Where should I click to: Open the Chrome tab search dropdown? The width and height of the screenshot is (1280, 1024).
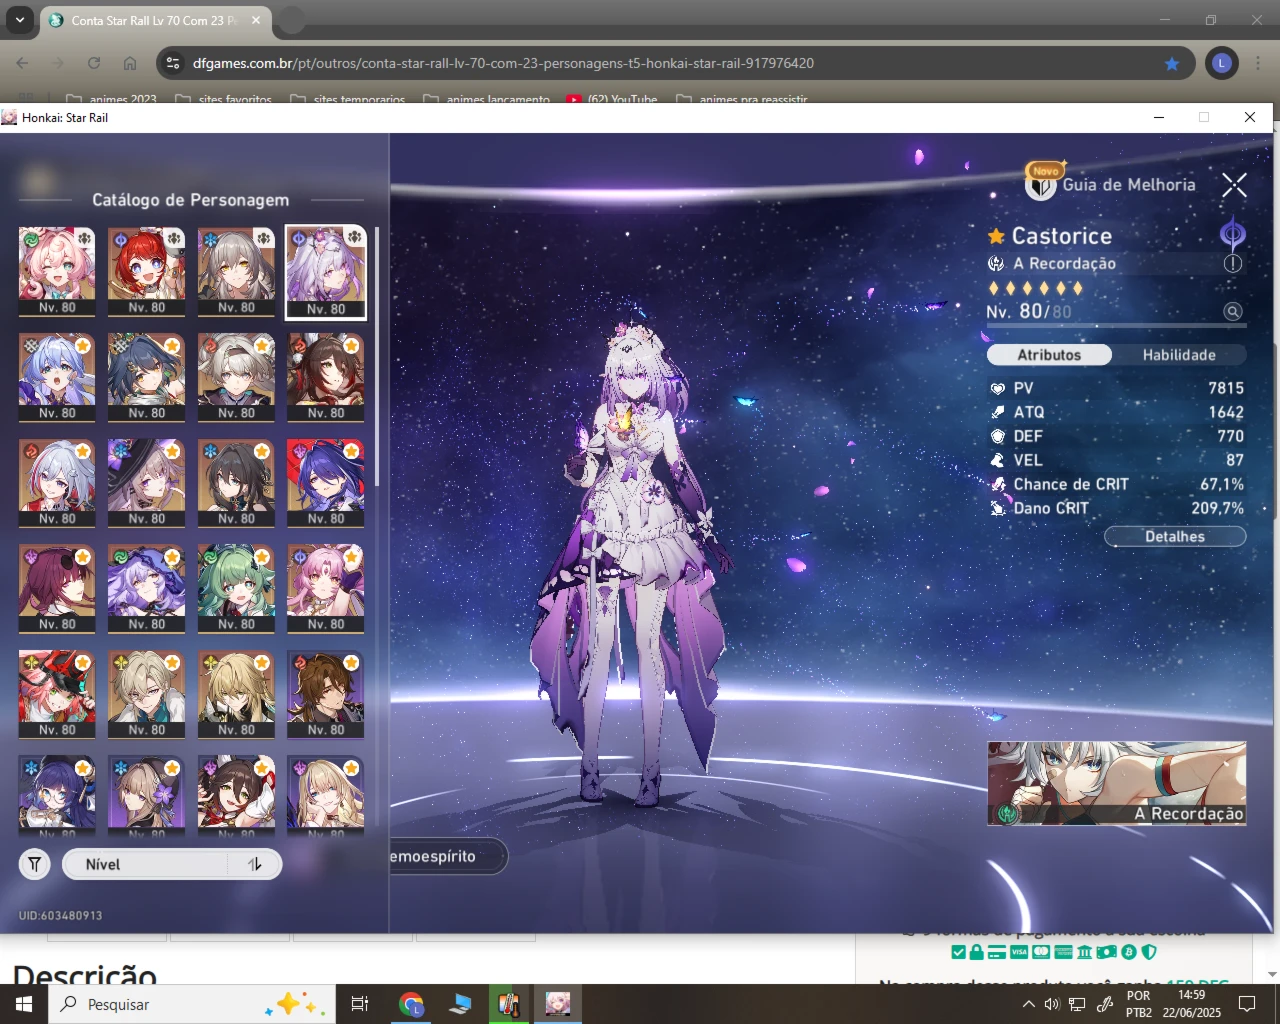(x=20, y=20)
